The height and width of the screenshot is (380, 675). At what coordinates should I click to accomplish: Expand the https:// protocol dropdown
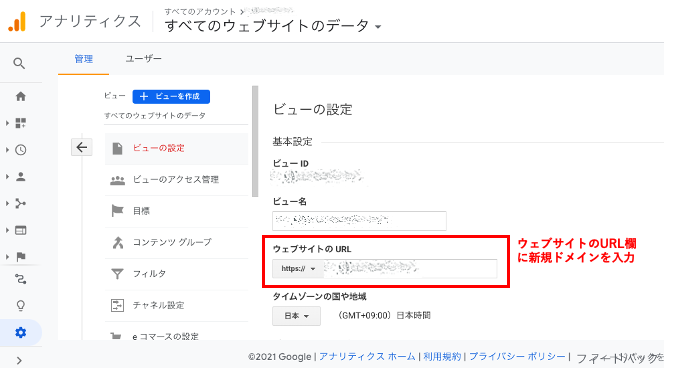298,269
